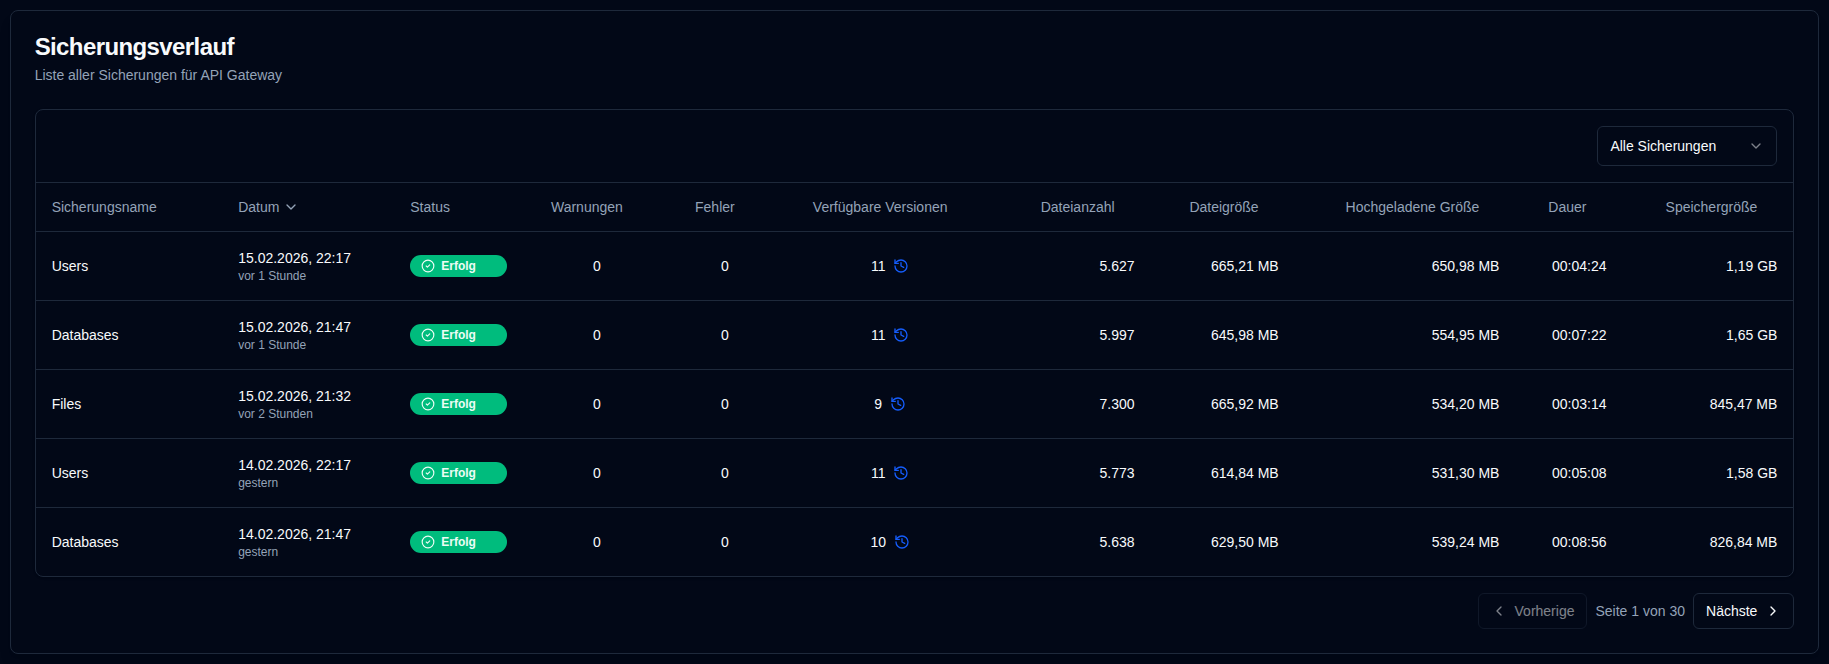Sort by Datum column header
1829x664 pixels.
[x=259, y=207]
